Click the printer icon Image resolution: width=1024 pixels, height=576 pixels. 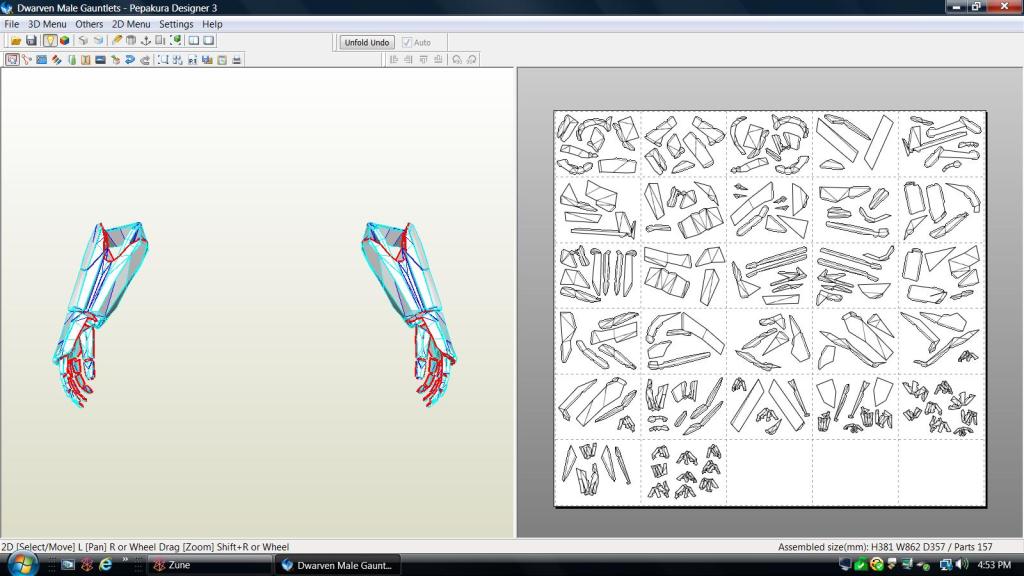[x=236, y=59]
